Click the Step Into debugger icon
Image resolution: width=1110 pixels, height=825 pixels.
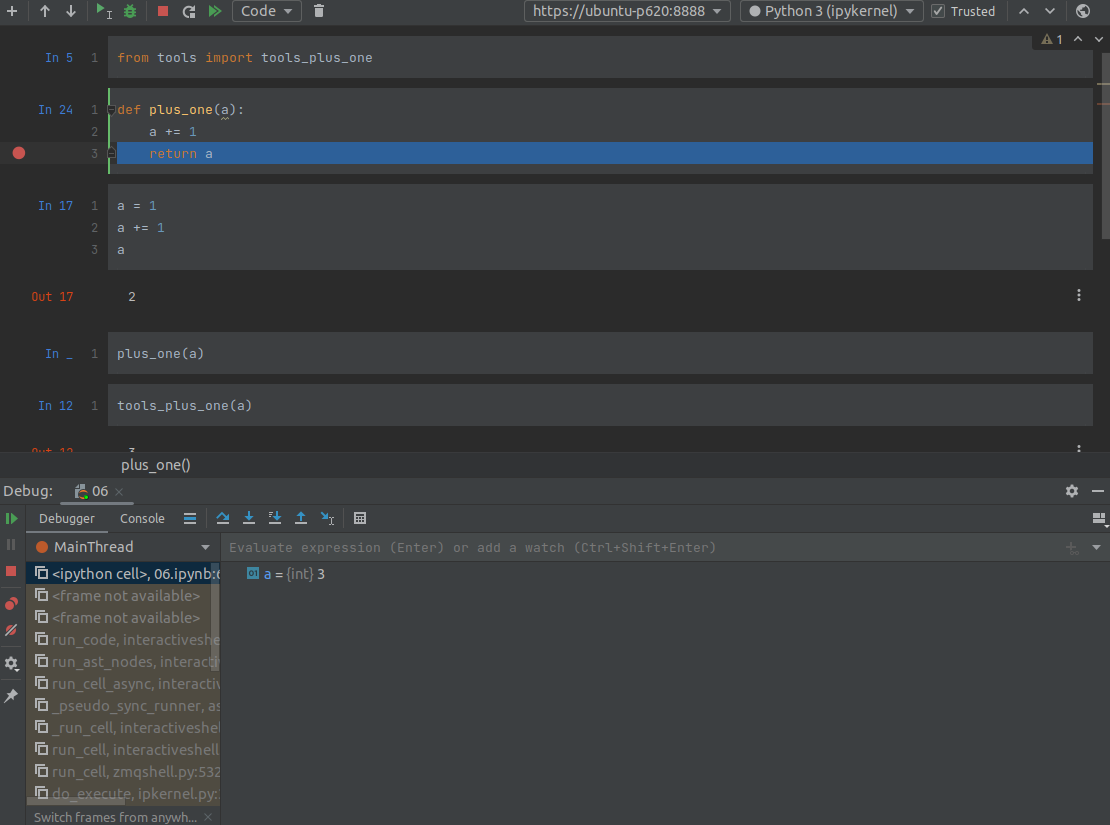click(249, 518)
